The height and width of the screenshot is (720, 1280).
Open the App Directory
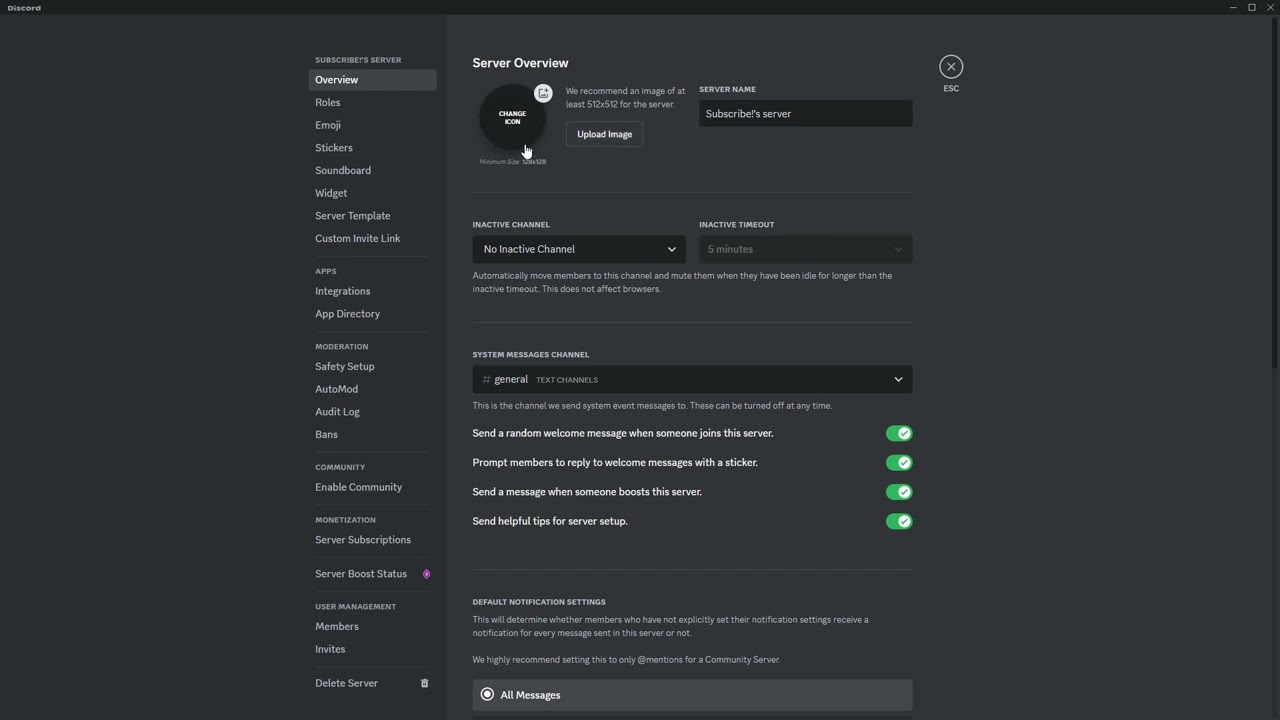click(x=372, y=314)
